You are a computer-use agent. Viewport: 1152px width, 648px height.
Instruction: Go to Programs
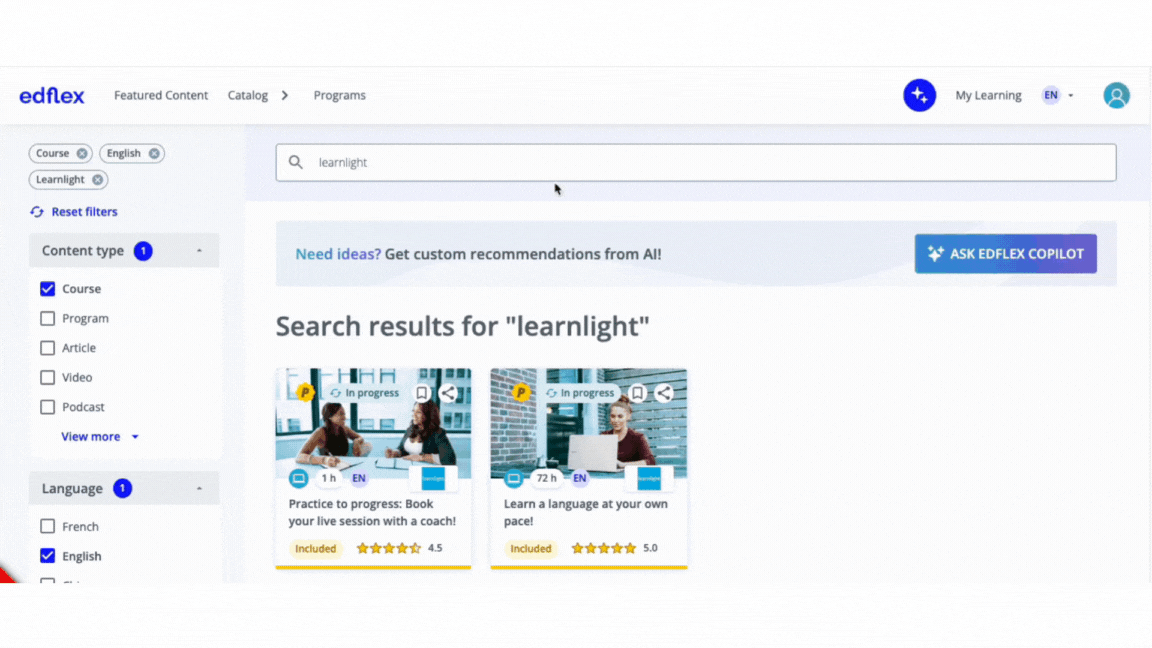(339, 96)
